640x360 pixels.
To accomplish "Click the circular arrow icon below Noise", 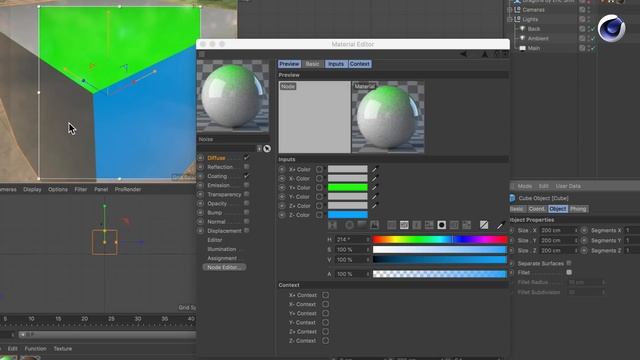I will (267, 149).
